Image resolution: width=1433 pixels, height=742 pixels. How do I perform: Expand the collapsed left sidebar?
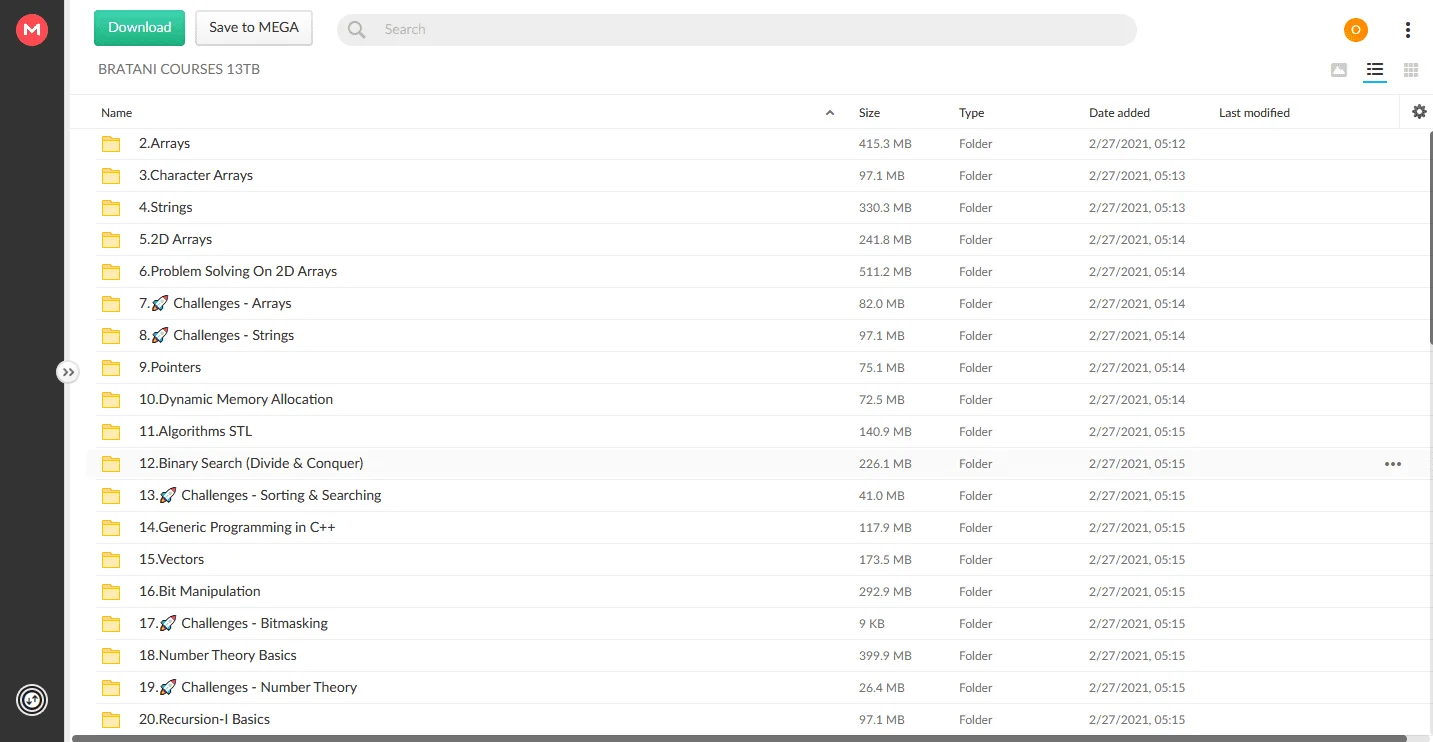point(67,372)
